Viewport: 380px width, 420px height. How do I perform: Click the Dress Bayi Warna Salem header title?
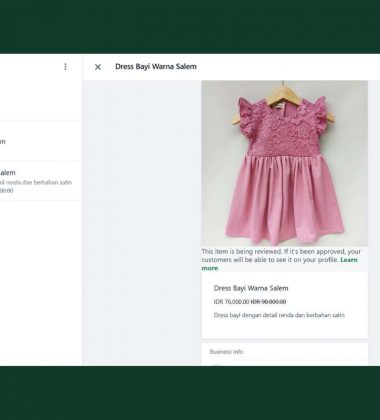[x=156, y=66]
